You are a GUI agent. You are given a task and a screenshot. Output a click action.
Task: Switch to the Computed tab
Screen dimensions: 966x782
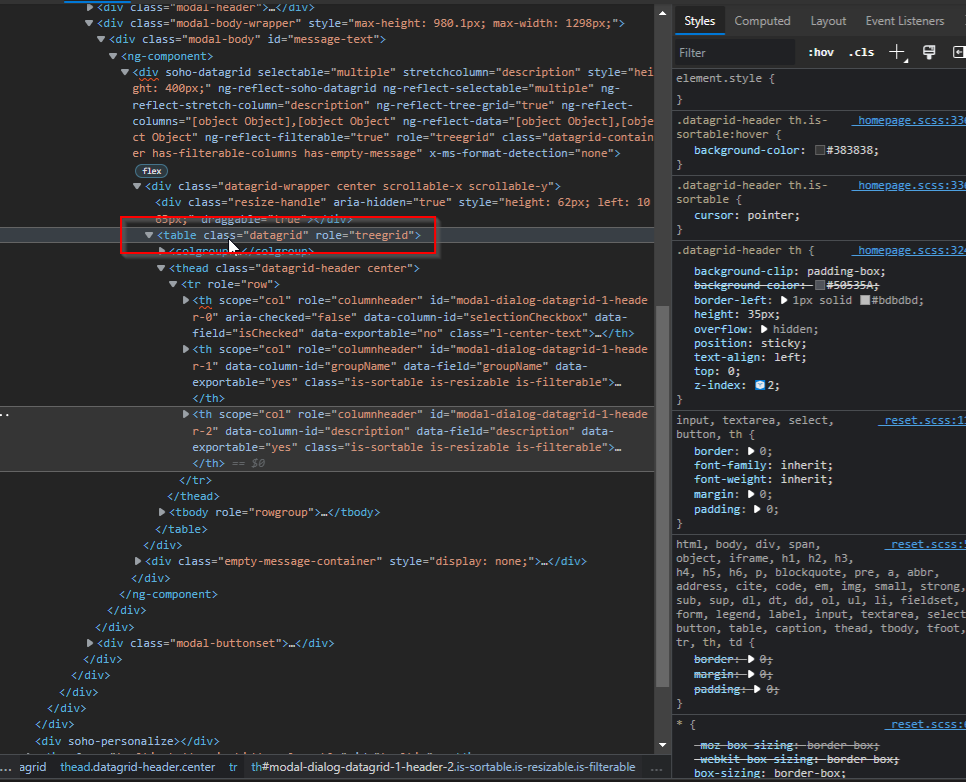coord(762,21)
